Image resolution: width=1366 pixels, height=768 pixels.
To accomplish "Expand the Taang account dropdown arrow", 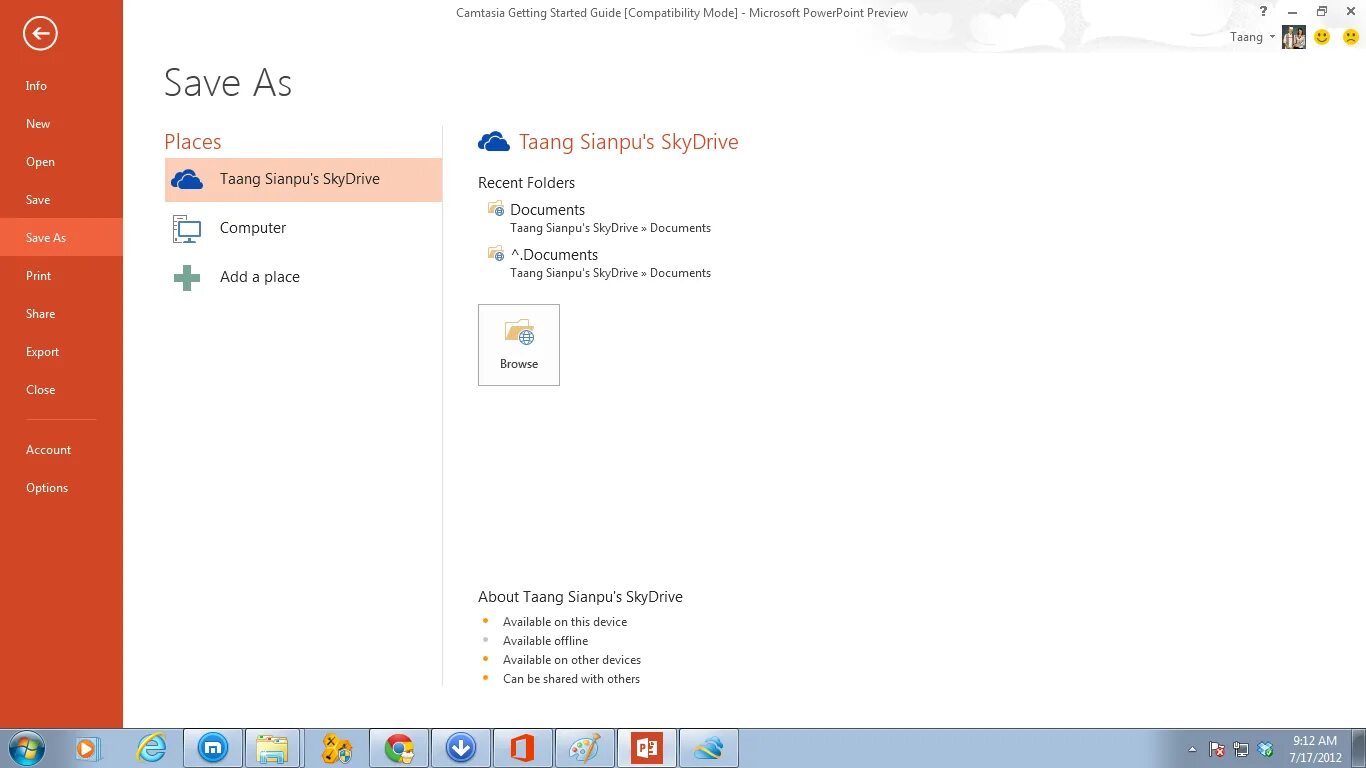I will point(1272,37).
